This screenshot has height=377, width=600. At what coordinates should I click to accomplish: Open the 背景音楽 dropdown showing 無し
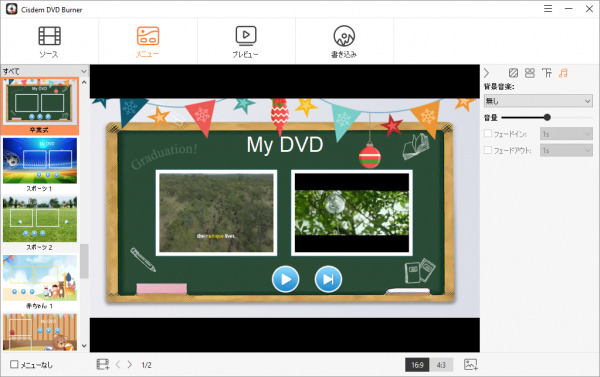tap(538, 101)
